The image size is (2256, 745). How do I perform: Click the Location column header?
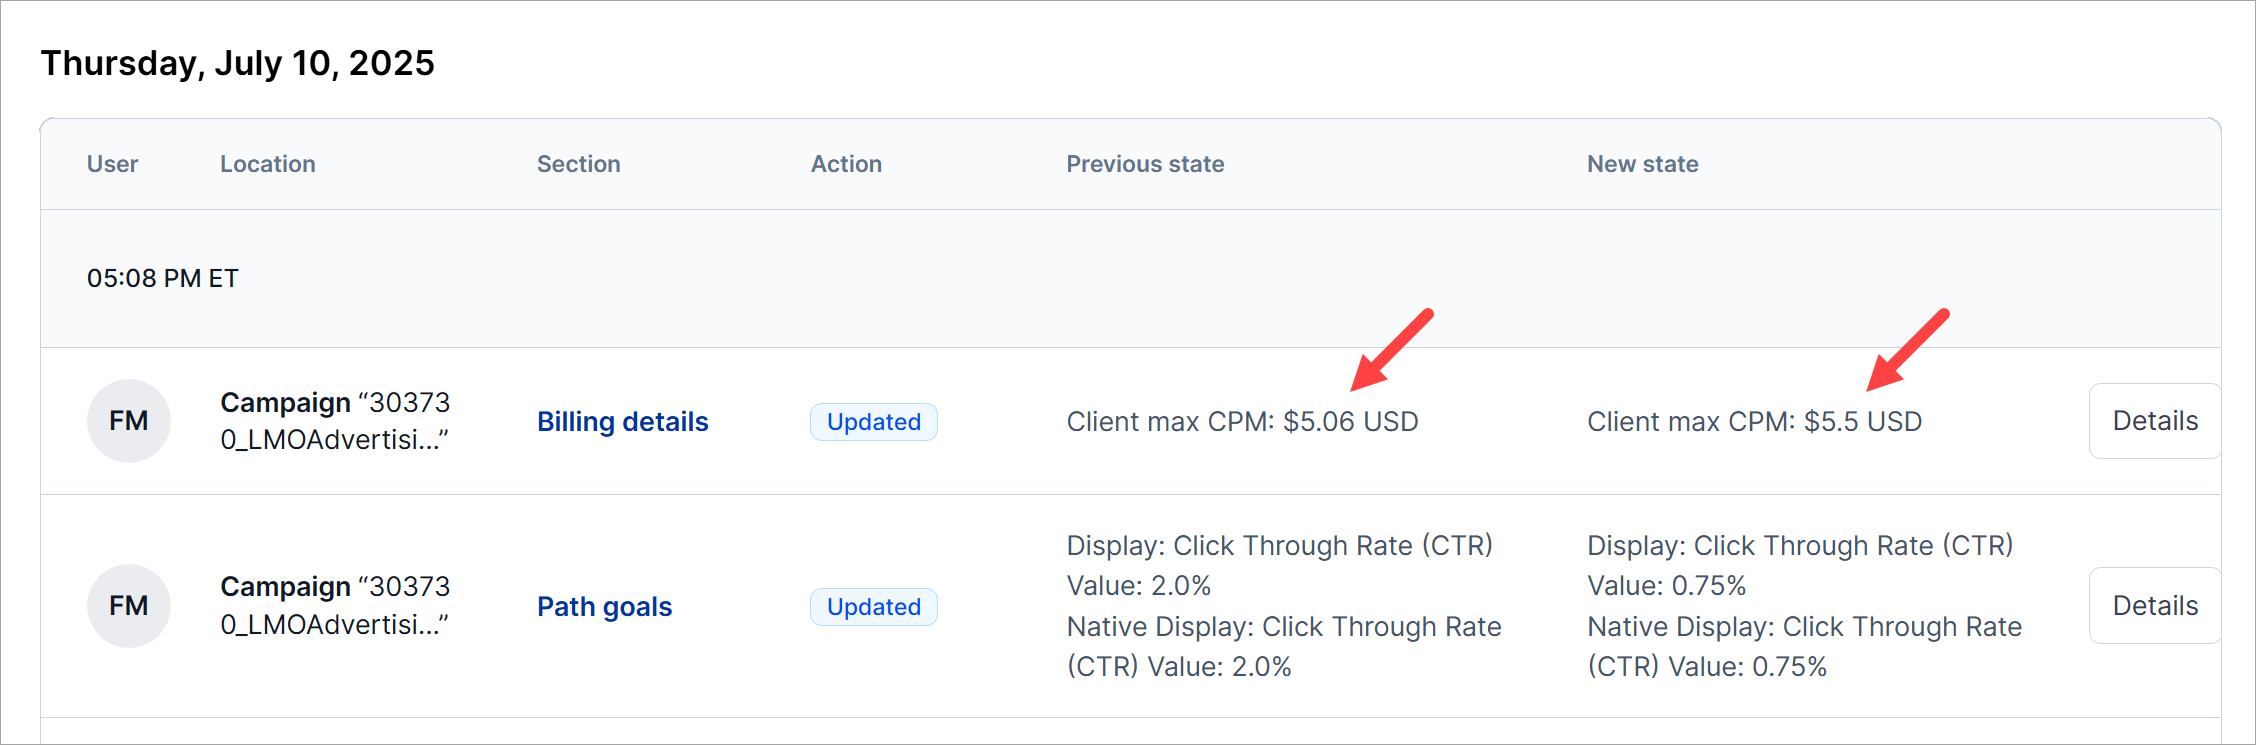[267, 164]
